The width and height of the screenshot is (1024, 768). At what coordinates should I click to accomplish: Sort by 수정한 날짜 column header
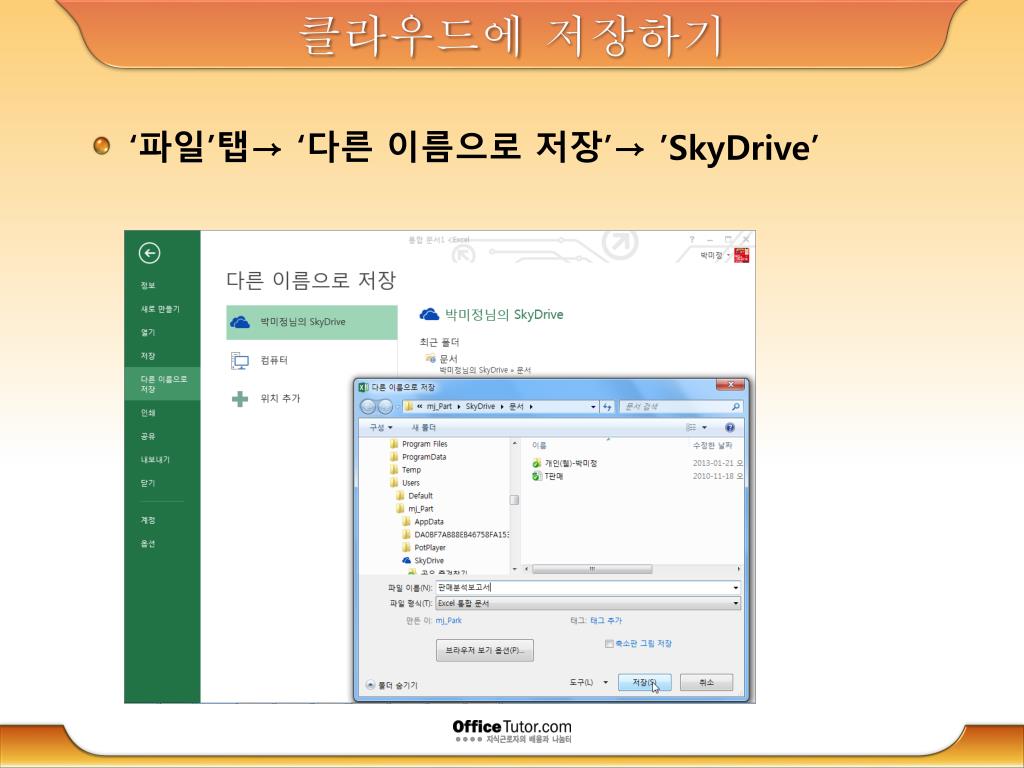pyautogui.click(x=712, y=445)
